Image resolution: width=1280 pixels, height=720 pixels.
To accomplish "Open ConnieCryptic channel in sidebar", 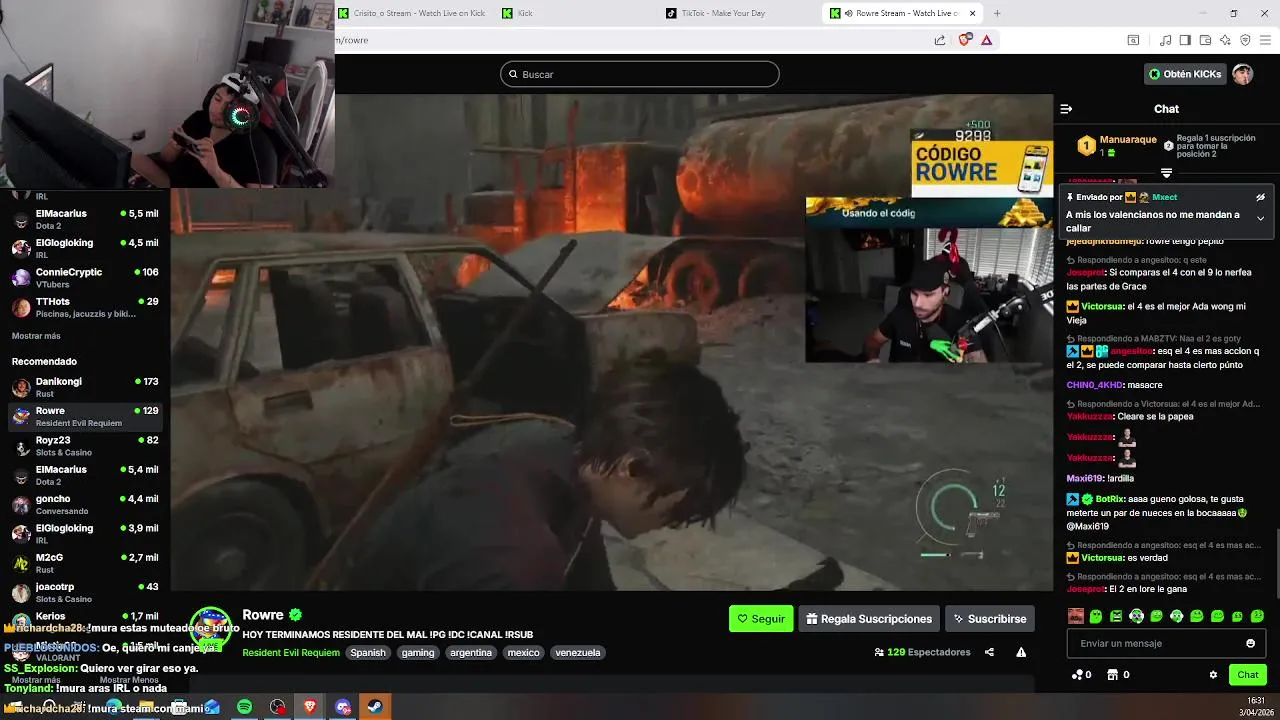I will [x=85, y=278].
